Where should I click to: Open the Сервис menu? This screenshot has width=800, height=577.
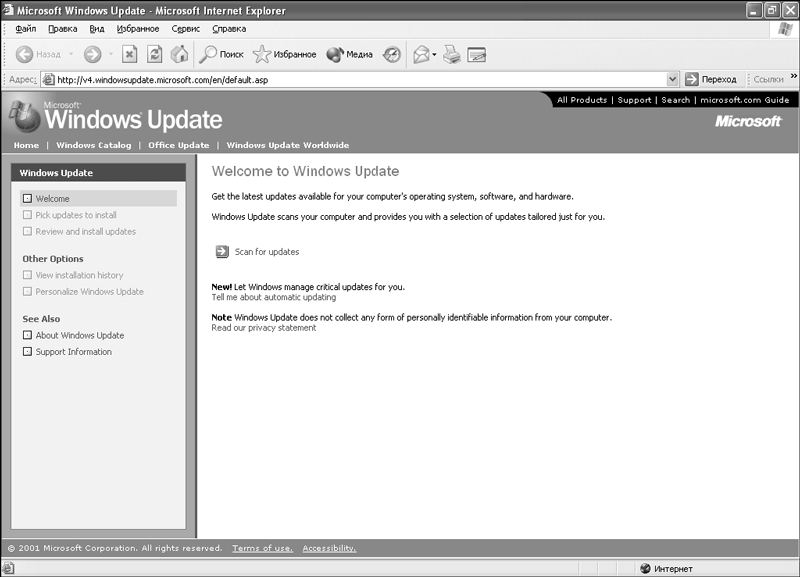[186, 29]
